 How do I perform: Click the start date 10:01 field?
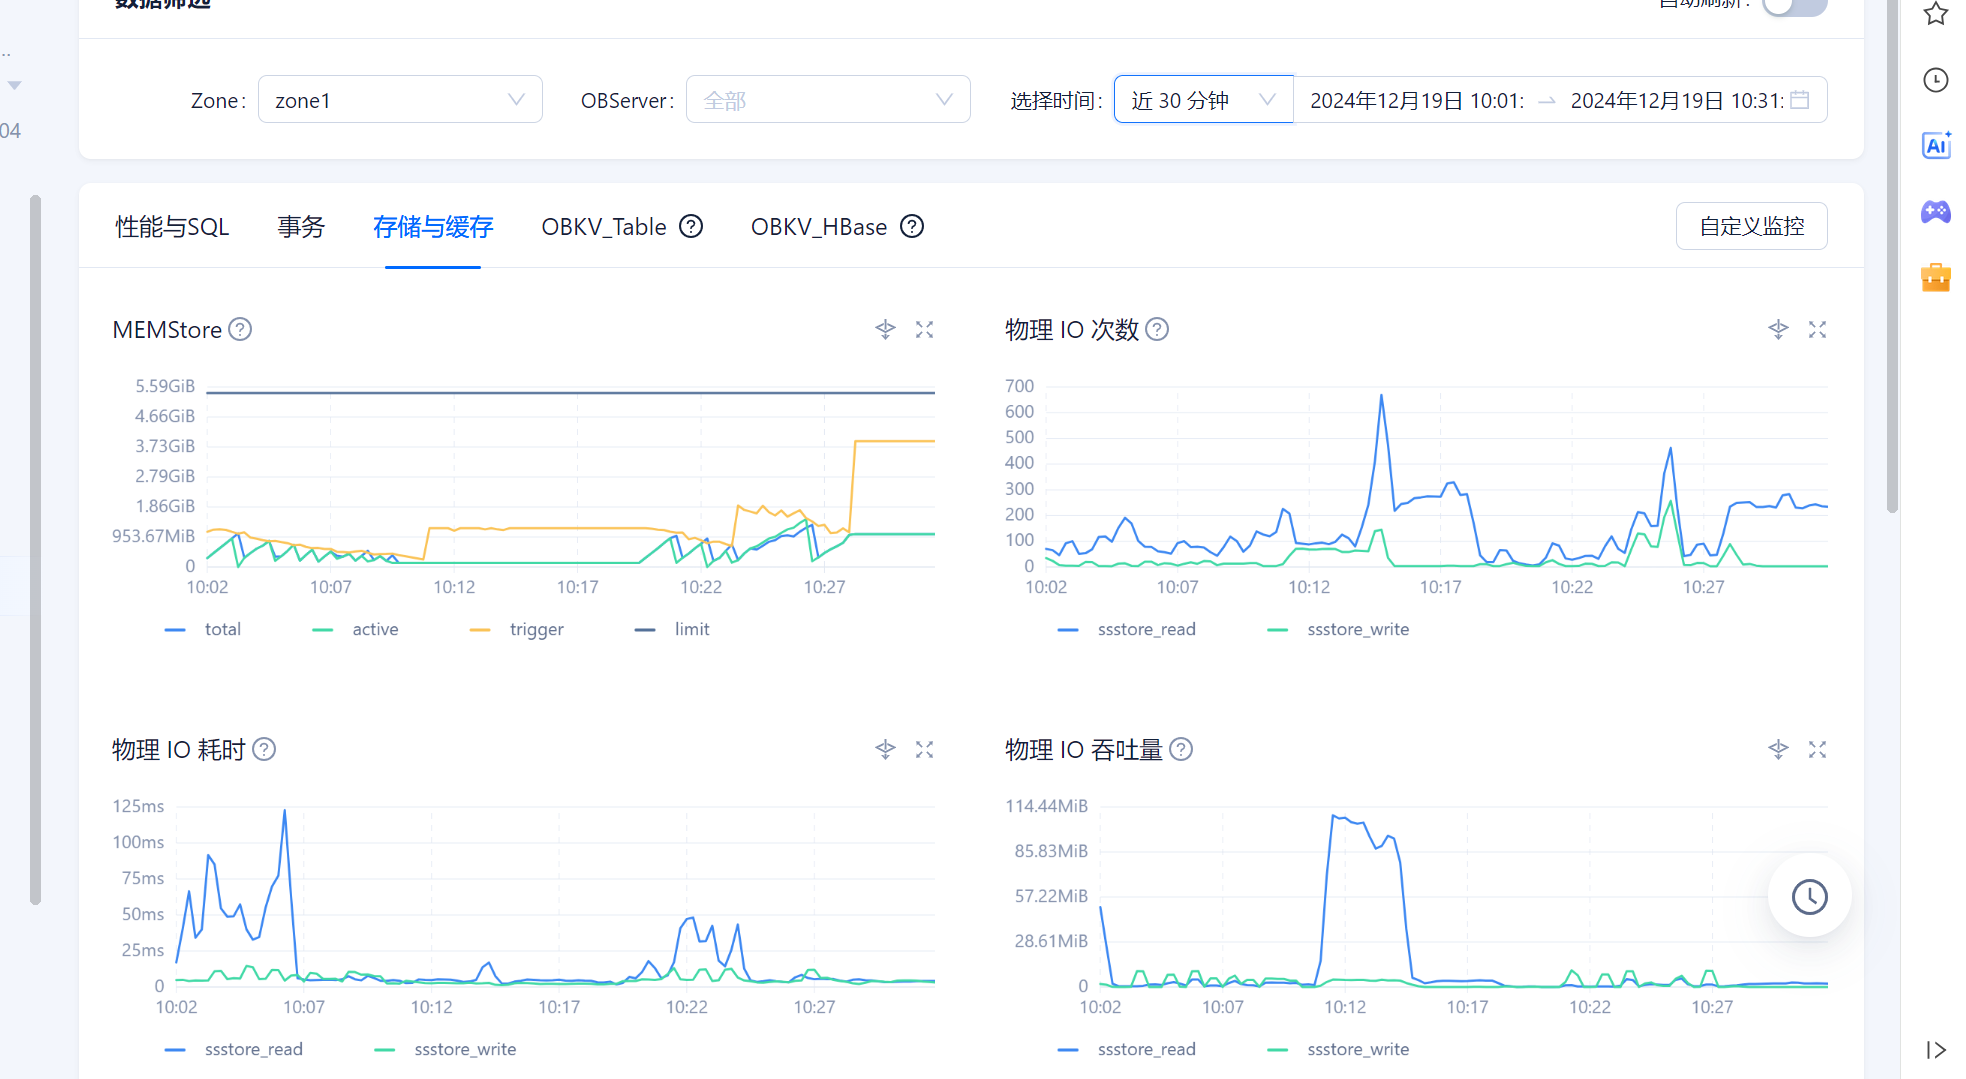pos(1416,100)
